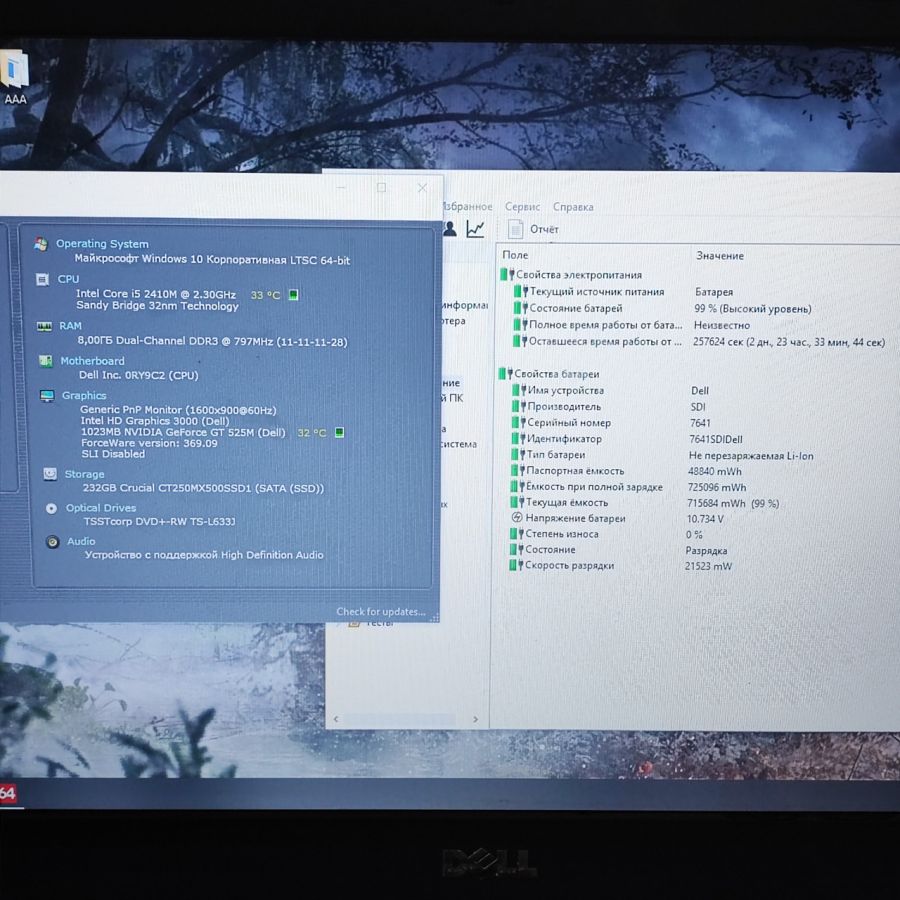Open the CPU section link in Speccy
Image resolution: width=900 pixels, height=900 pixels.
(68, 279)
